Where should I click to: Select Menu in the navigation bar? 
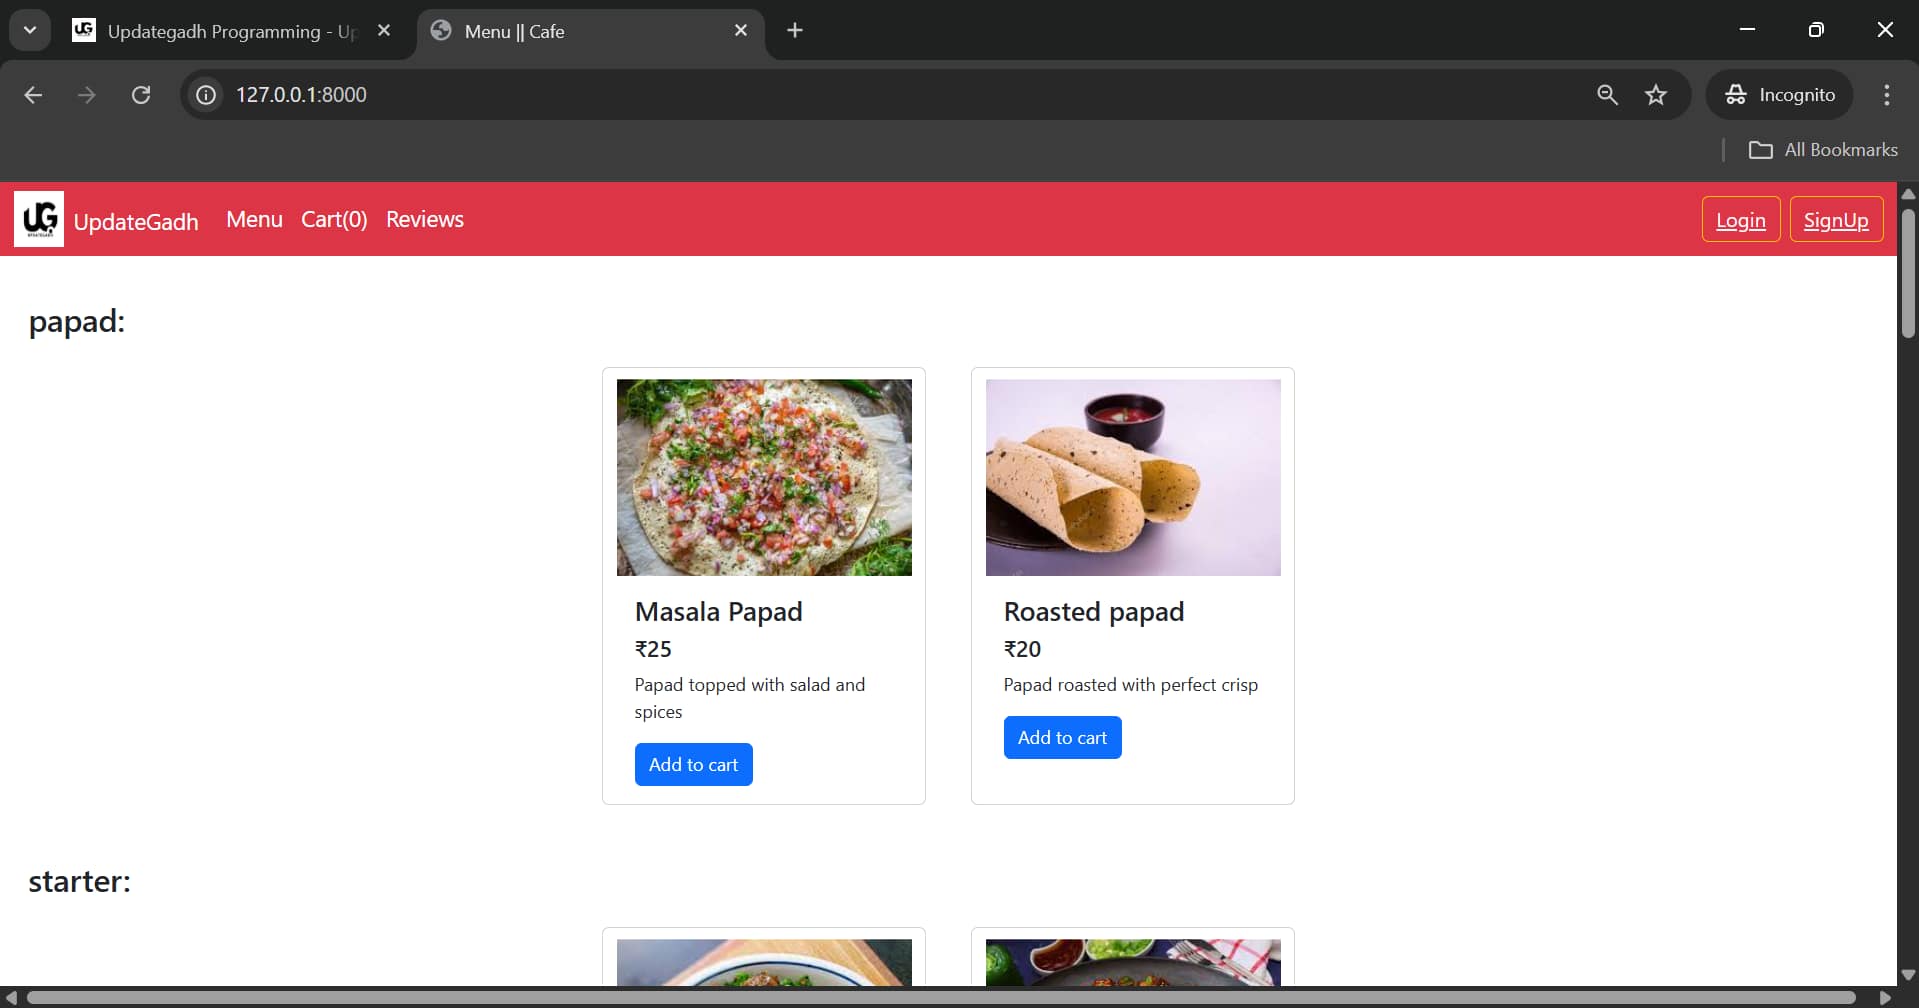click(254, 219)
